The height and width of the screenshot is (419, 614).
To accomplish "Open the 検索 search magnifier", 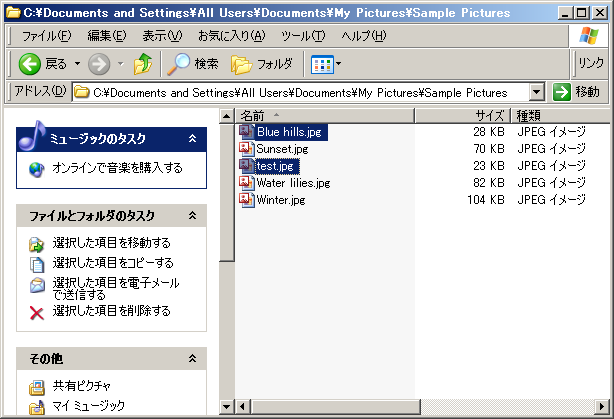I will point(179,64).
